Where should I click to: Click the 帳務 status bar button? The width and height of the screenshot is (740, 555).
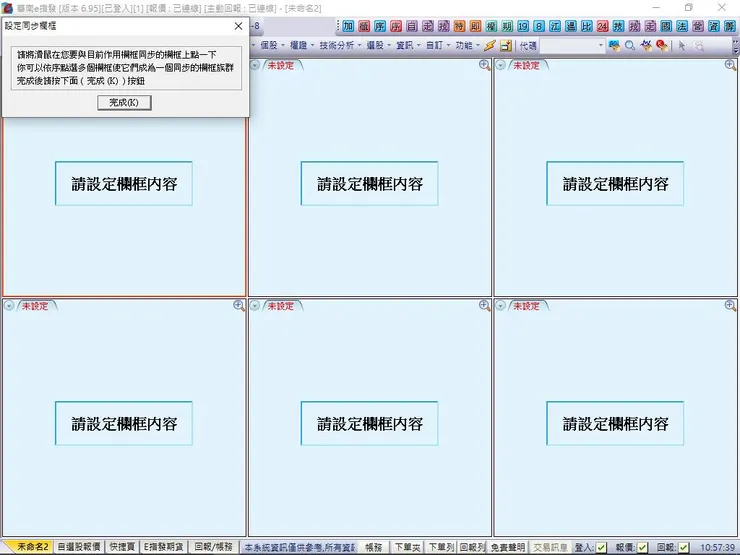pos(374,547)
